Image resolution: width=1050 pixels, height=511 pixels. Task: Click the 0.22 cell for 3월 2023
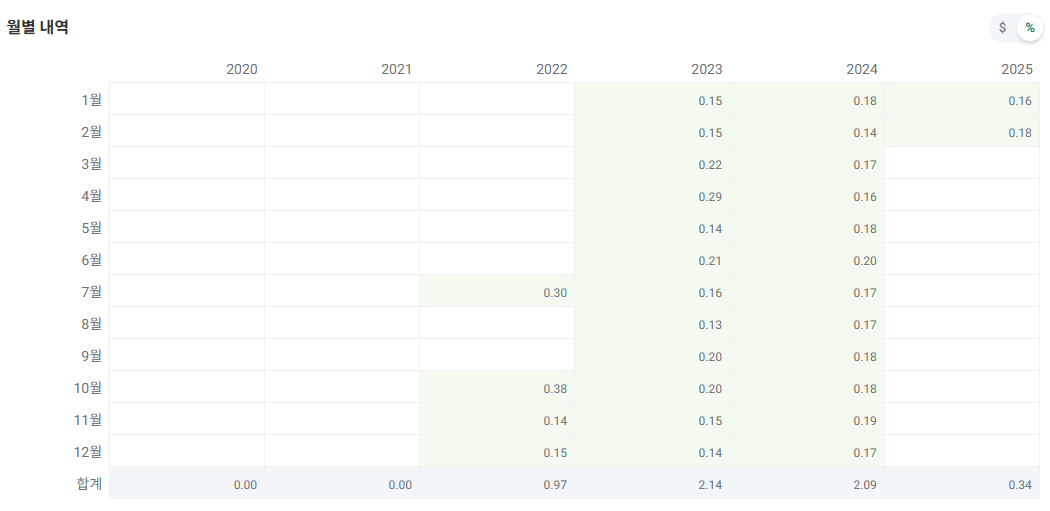point(652,165)
